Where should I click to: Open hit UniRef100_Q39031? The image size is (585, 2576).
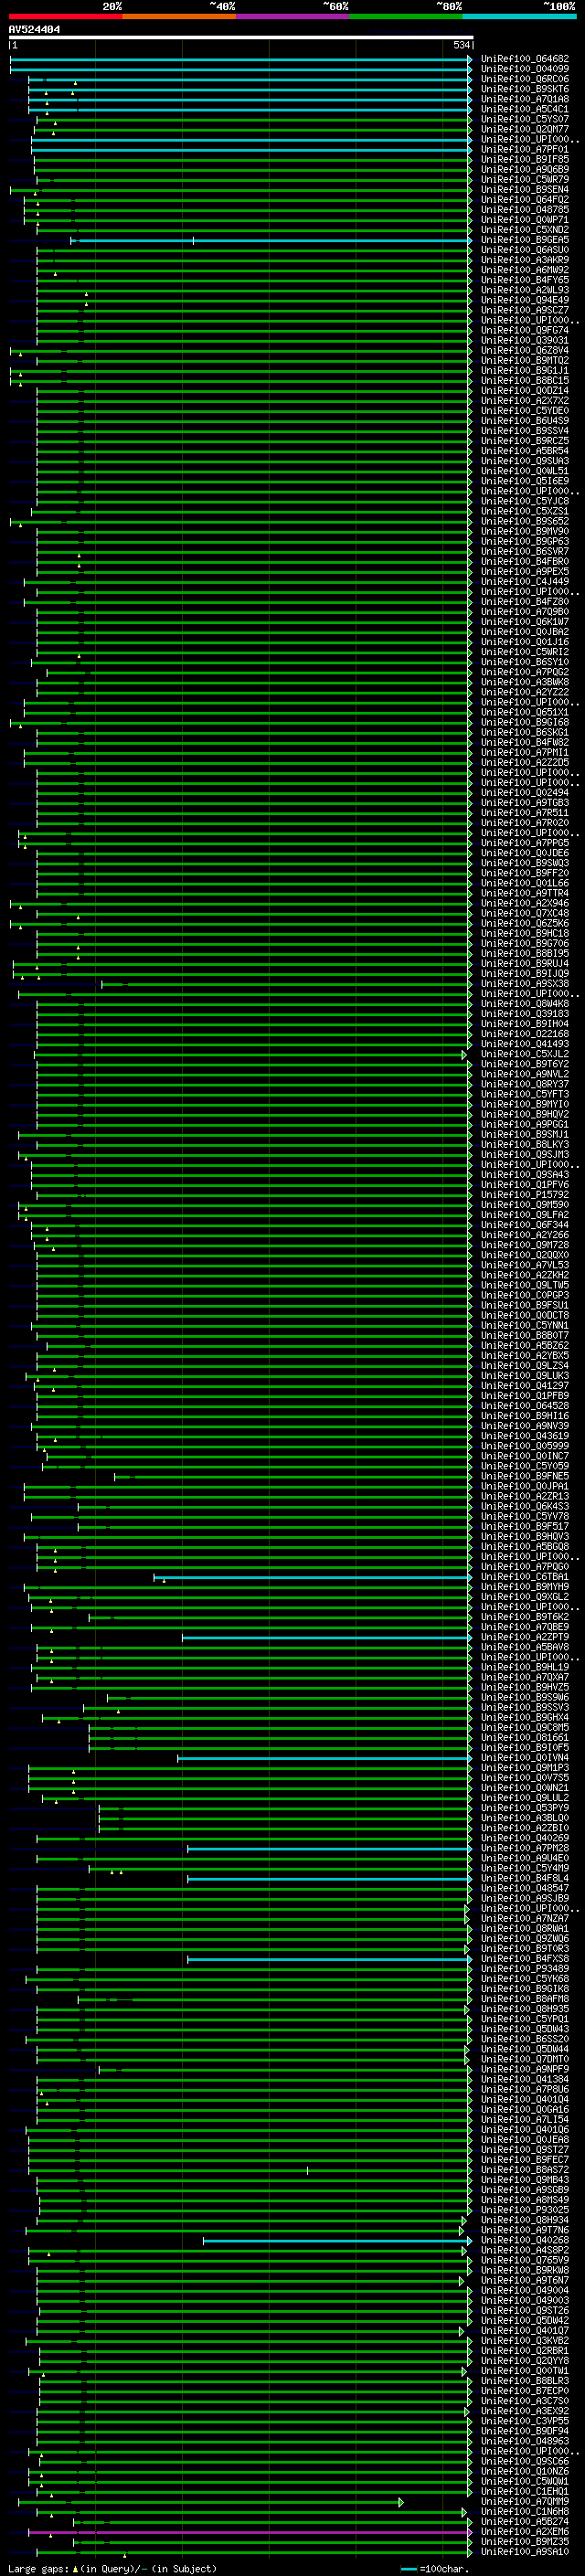525,340
